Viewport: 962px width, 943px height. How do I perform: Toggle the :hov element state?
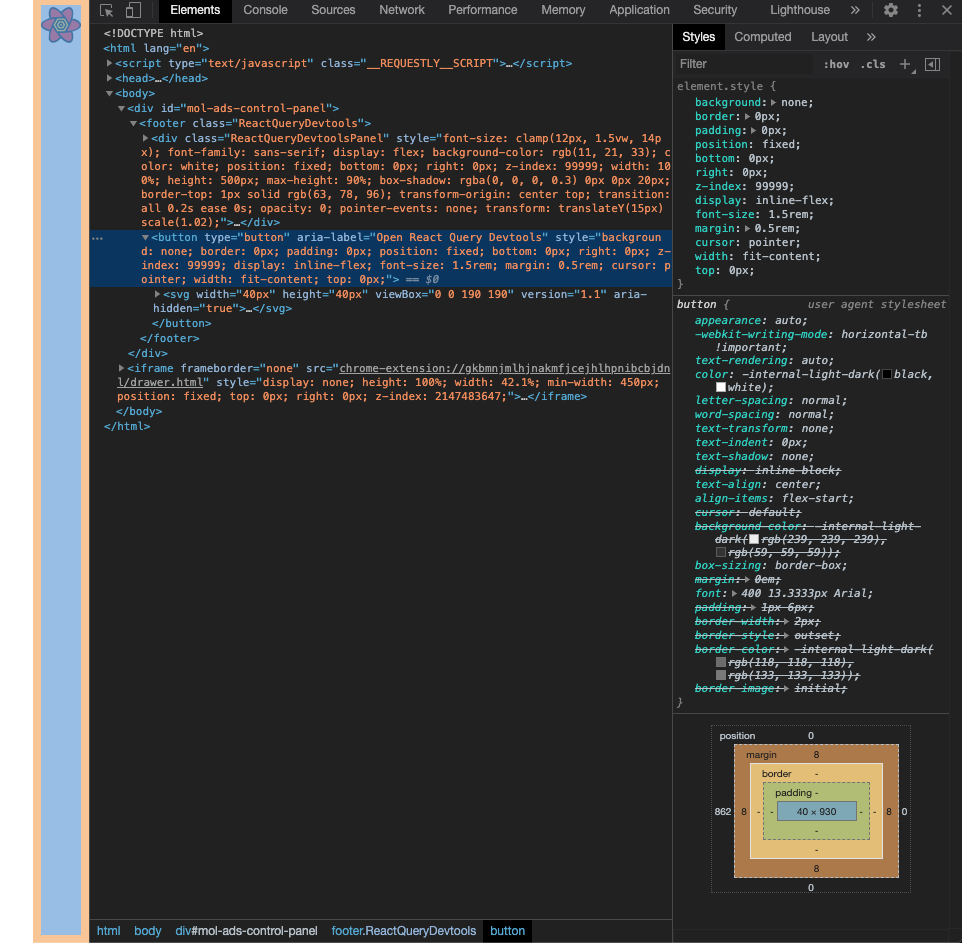(836, 64)
